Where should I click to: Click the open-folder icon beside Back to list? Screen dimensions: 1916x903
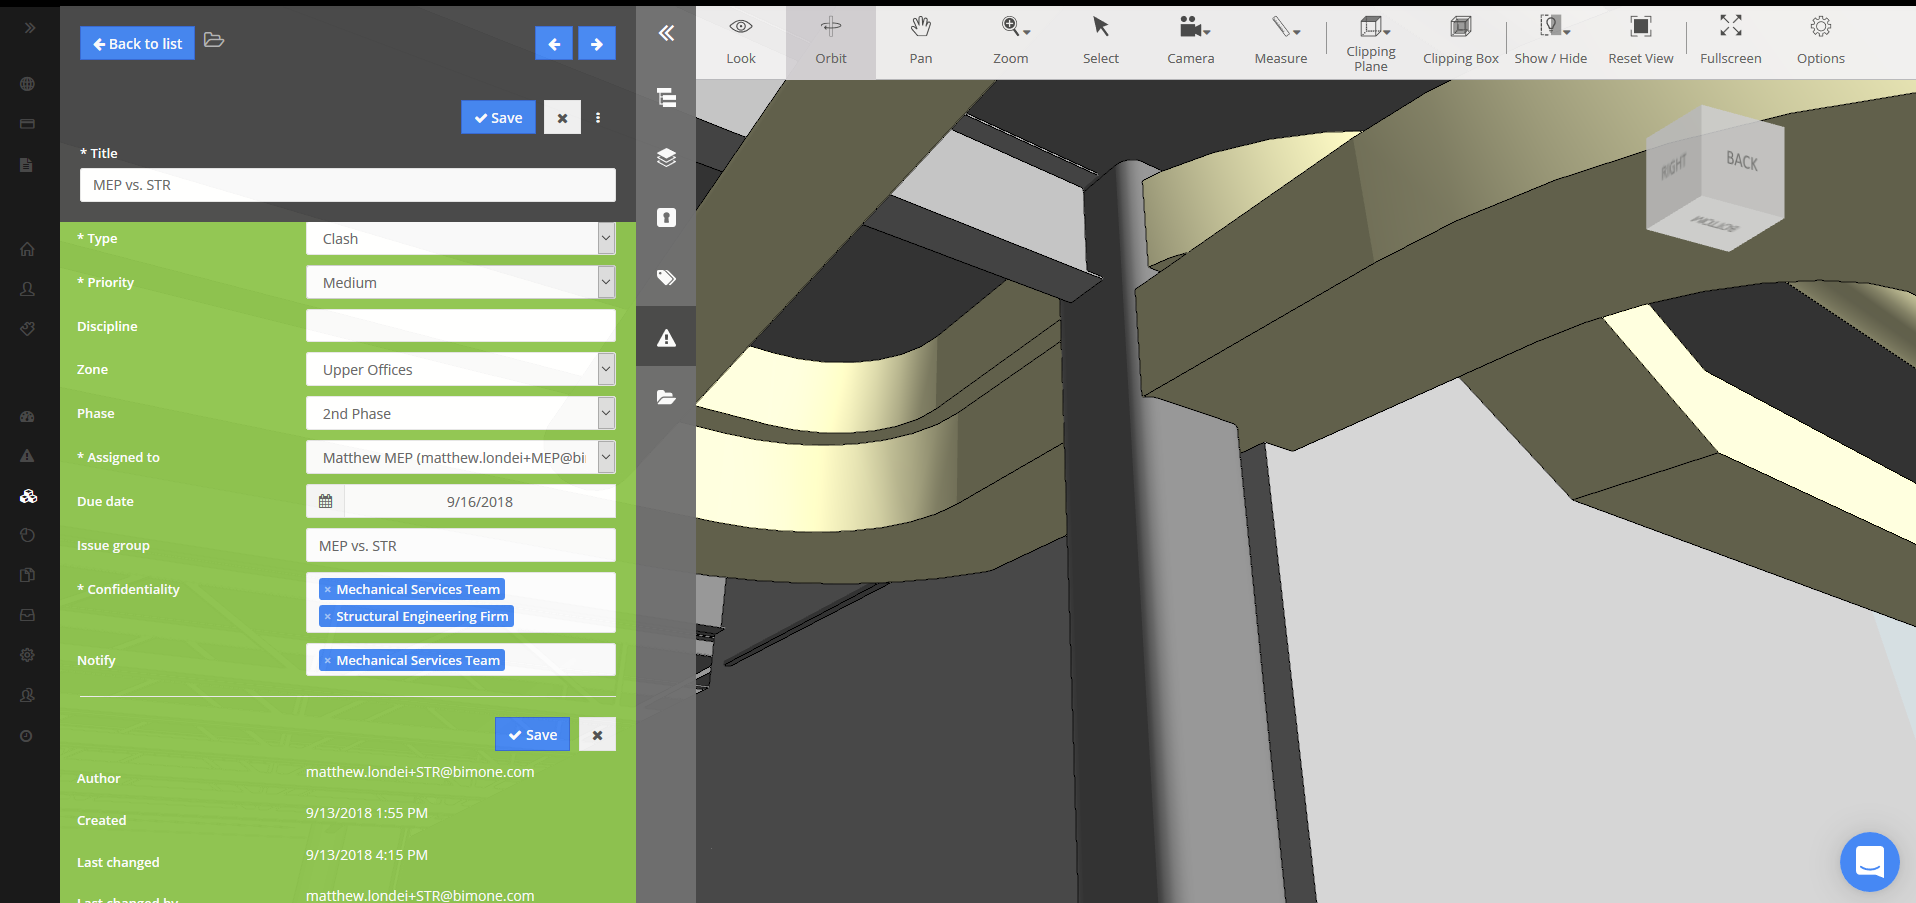click(214, 40)
